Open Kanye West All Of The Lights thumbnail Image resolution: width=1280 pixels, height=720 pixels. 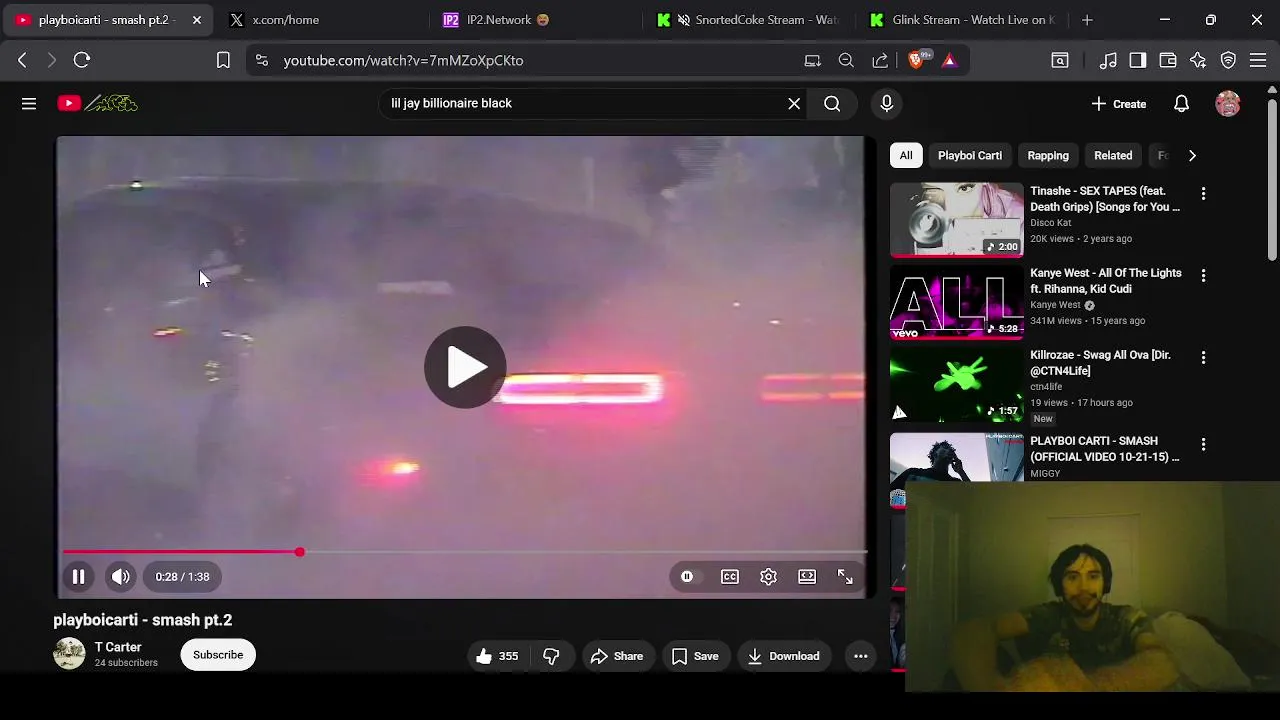pyautogui.click(x=957, y=302)
